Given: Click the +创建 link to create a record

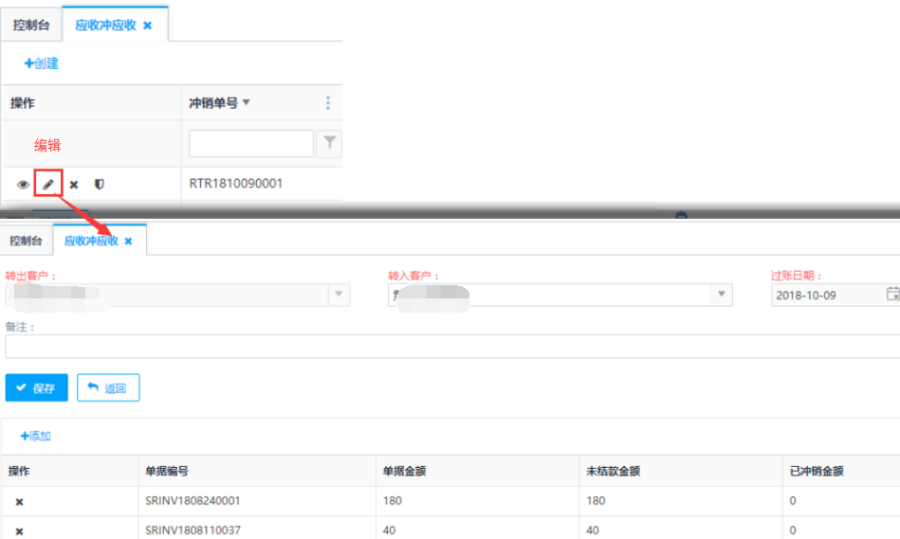Looking at the screenshot, I should coord(41,63).
